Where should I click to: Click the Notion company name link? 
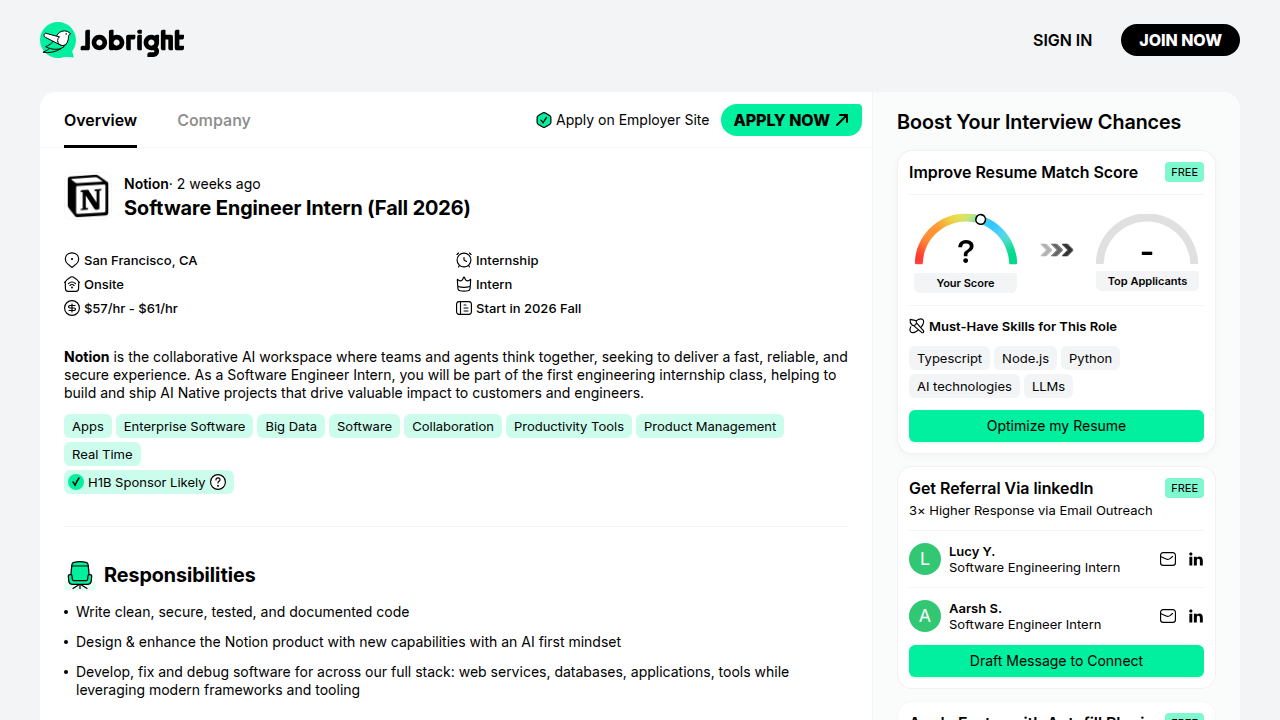tap(146, 184)
